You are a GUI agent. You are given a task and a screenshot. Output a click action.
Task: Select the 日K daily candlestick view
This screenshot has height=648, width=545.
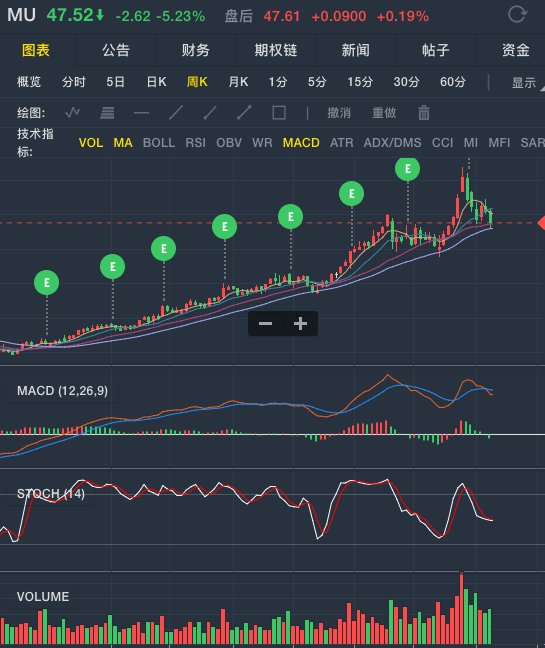tap(157, 82)
